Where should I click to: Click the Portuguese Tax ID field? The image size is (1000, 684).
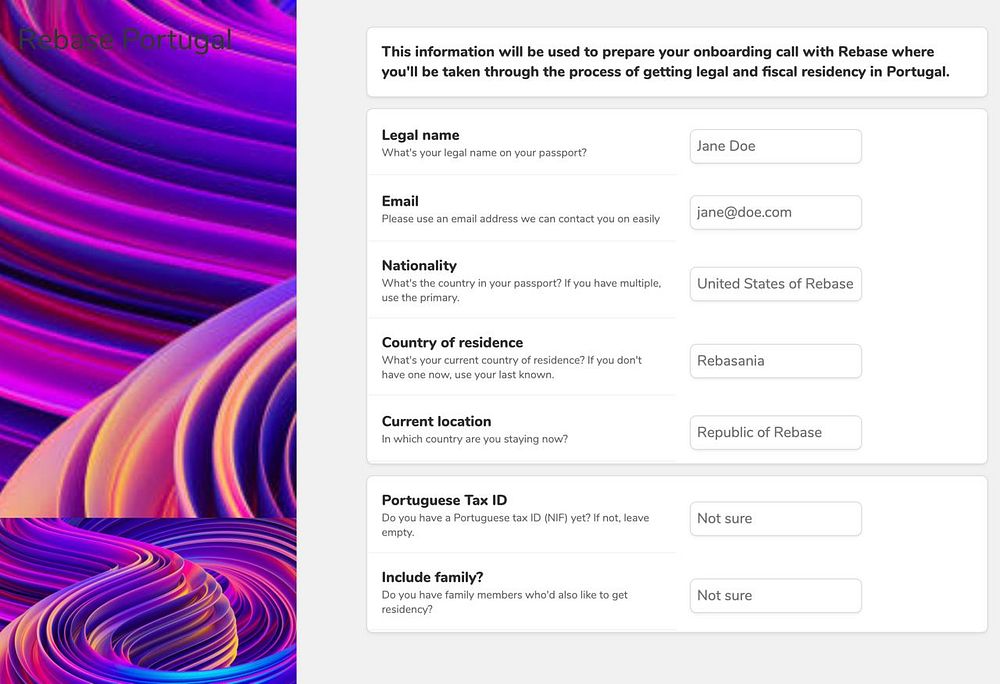[x=776, y=518]
